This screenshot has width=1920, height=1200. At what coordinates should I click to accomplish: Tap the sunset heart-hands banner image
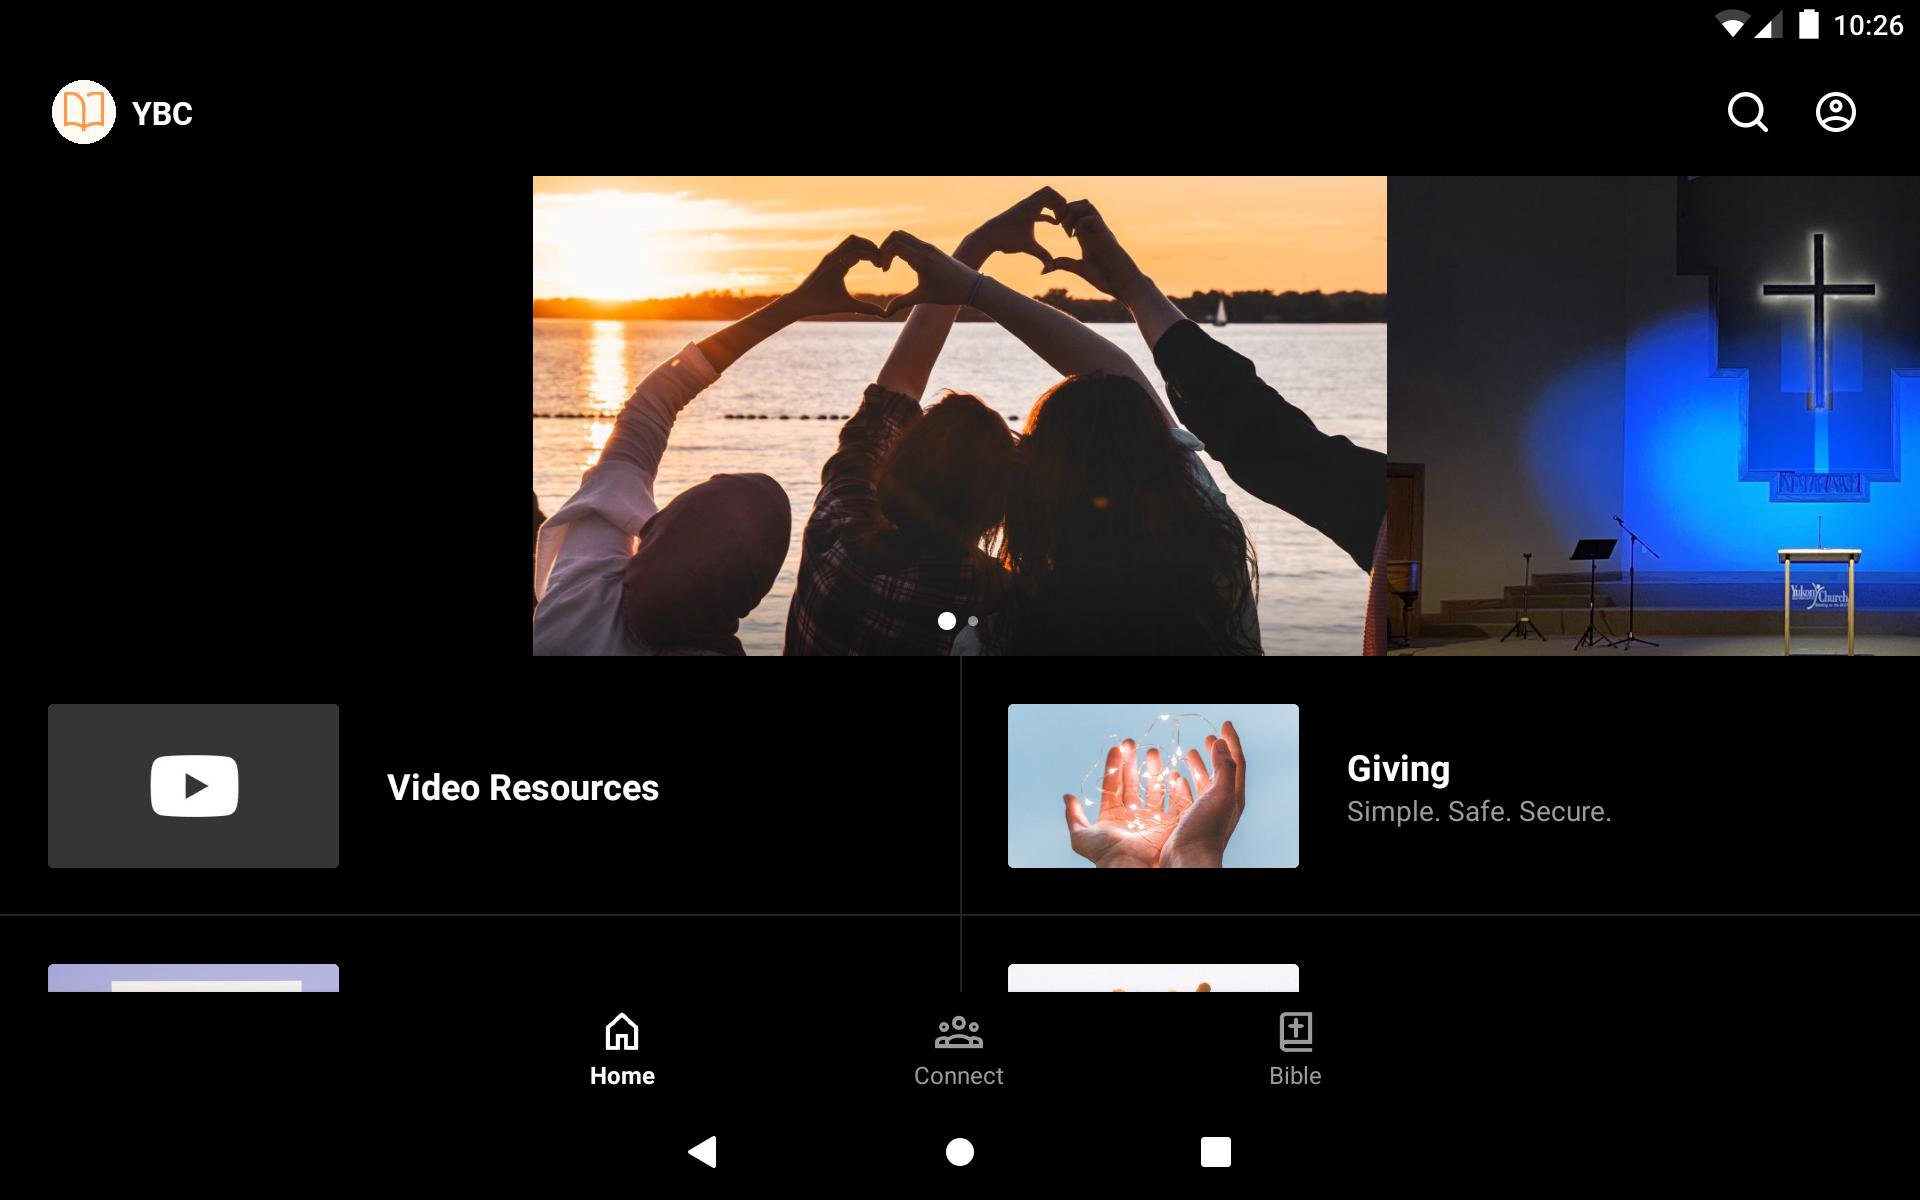click(958, 400)
